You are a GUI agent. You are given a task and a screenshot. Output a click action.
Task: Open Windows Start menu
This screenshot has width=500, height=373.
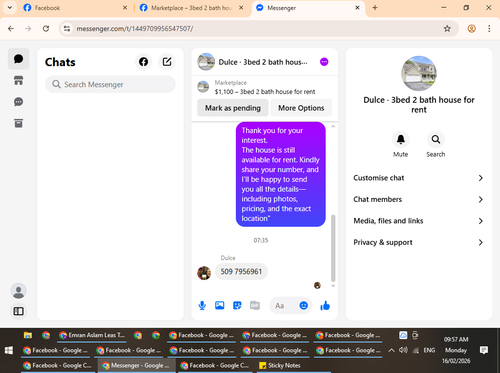(x=9, y=350)
